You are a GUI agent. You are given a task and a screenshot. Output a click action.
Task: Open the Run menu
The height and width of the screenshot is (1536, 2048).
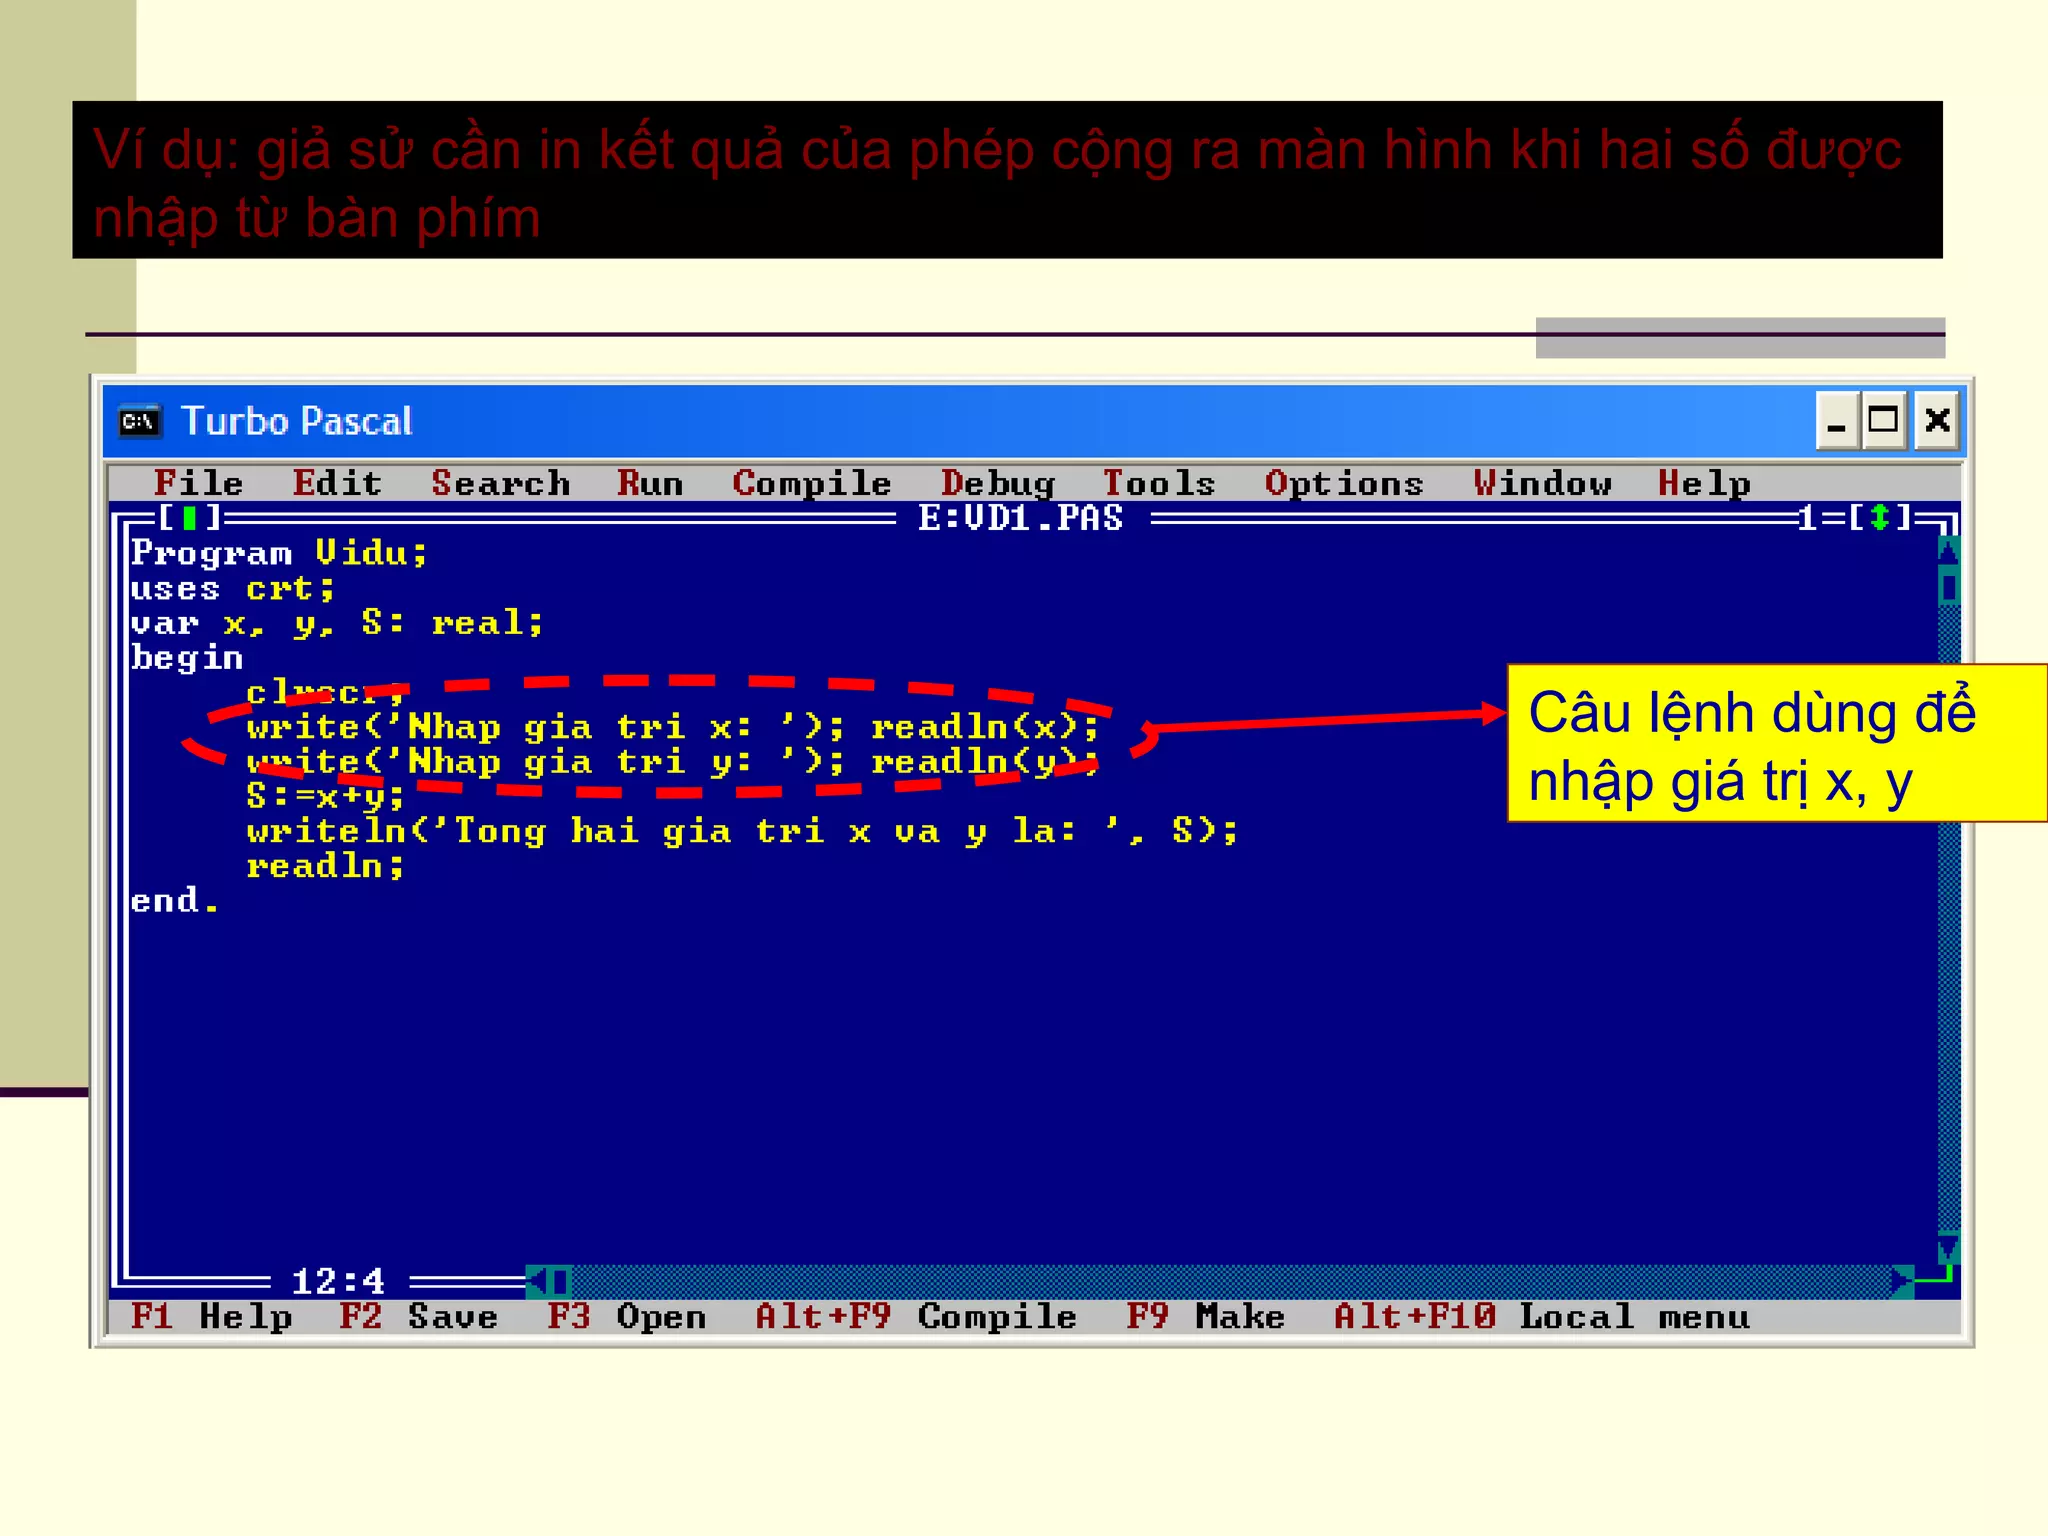[x=650, y=484]
